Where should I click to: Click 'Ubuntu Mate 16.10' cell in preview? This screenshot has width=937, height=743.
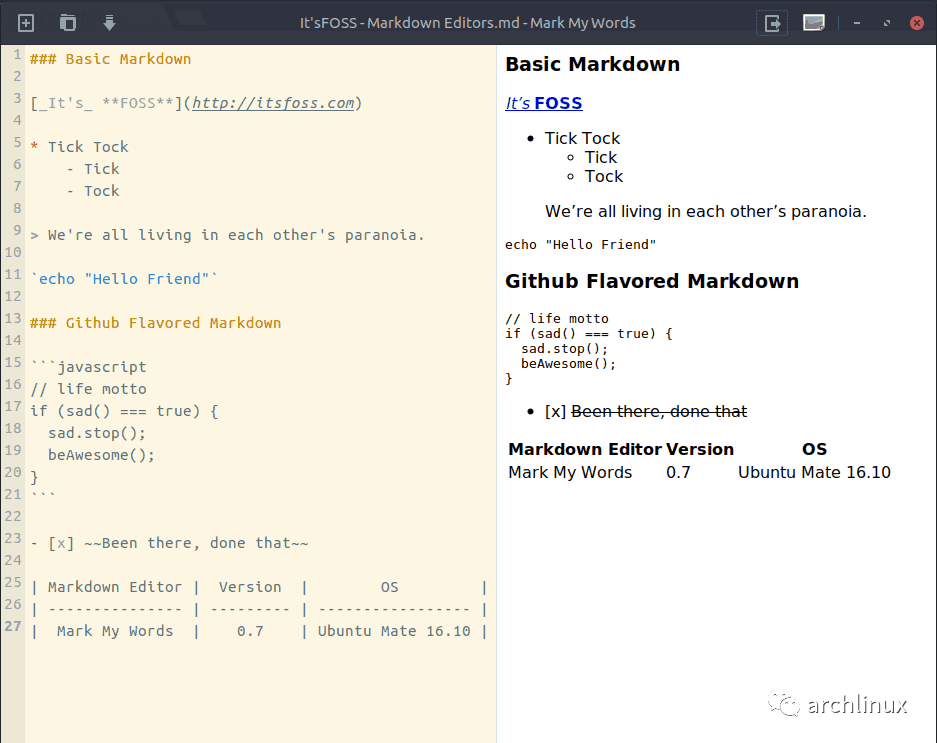coord(814,472)
